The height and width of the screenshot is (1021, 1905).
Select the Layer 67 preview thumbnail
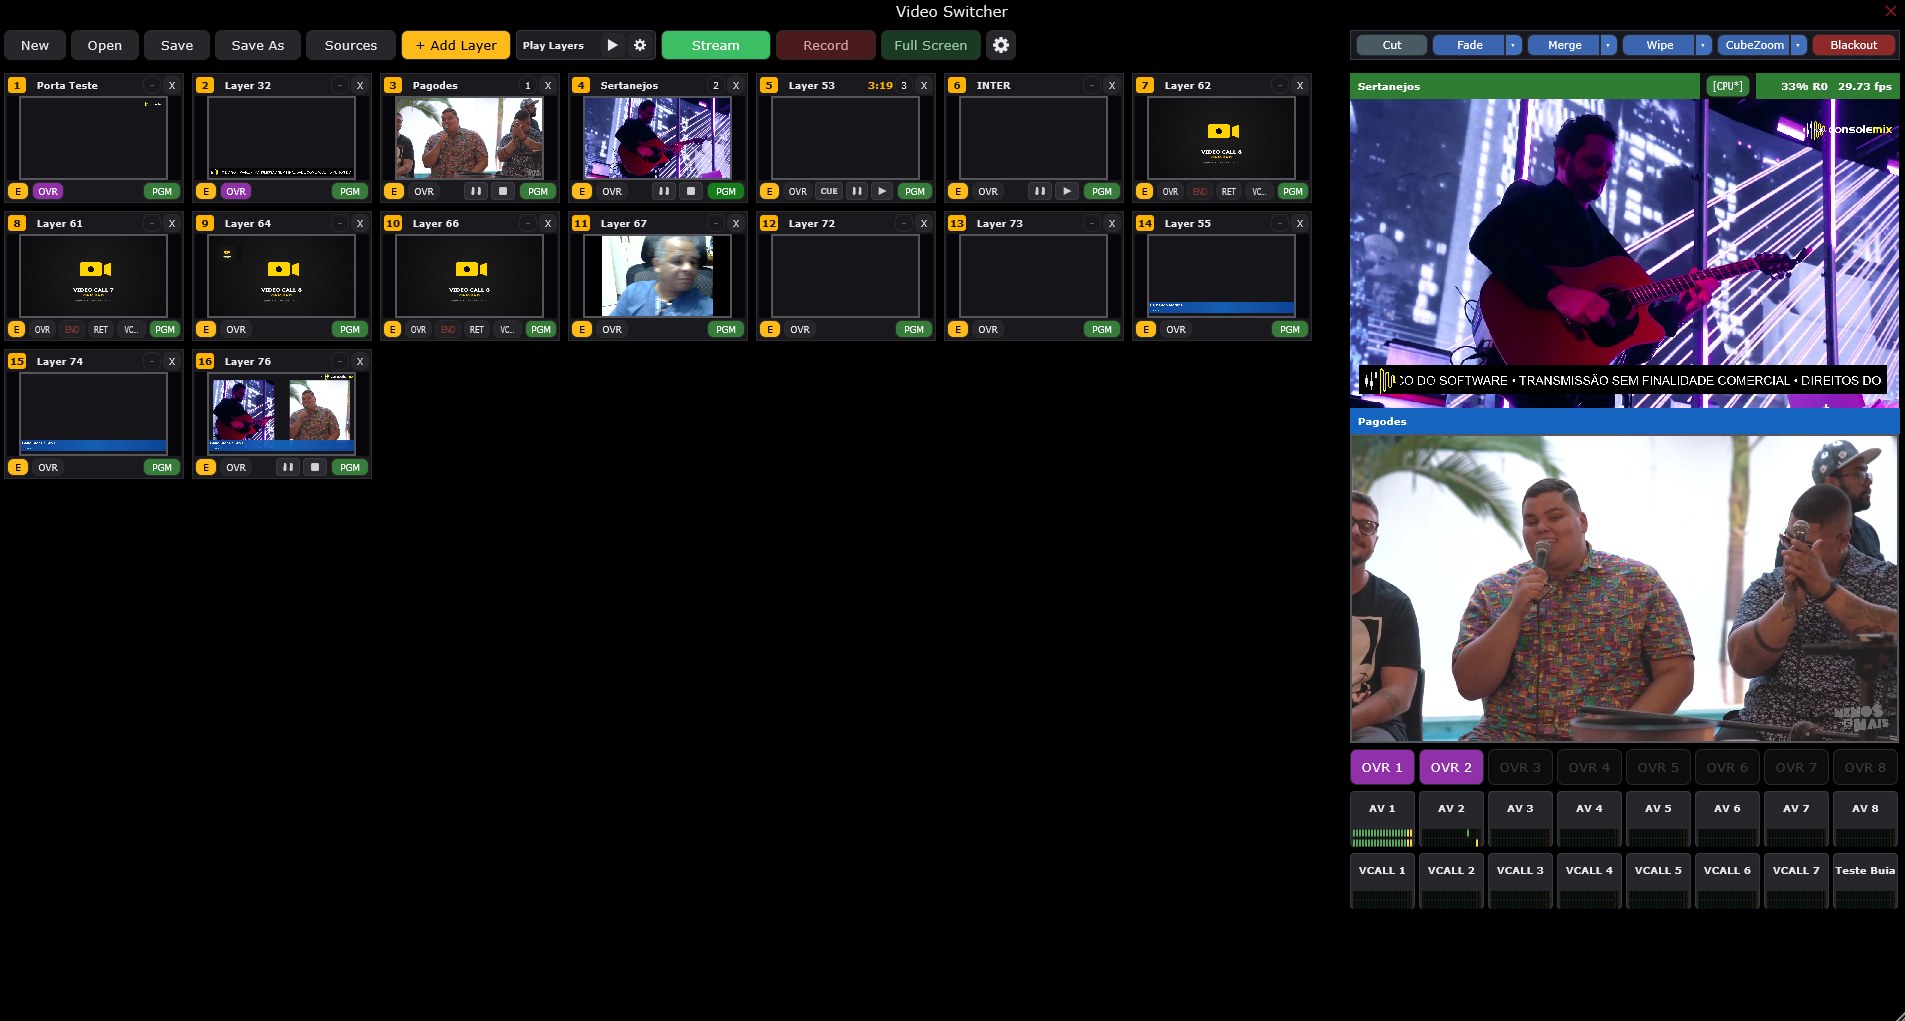pyautogui.click(x=658, y=276)
